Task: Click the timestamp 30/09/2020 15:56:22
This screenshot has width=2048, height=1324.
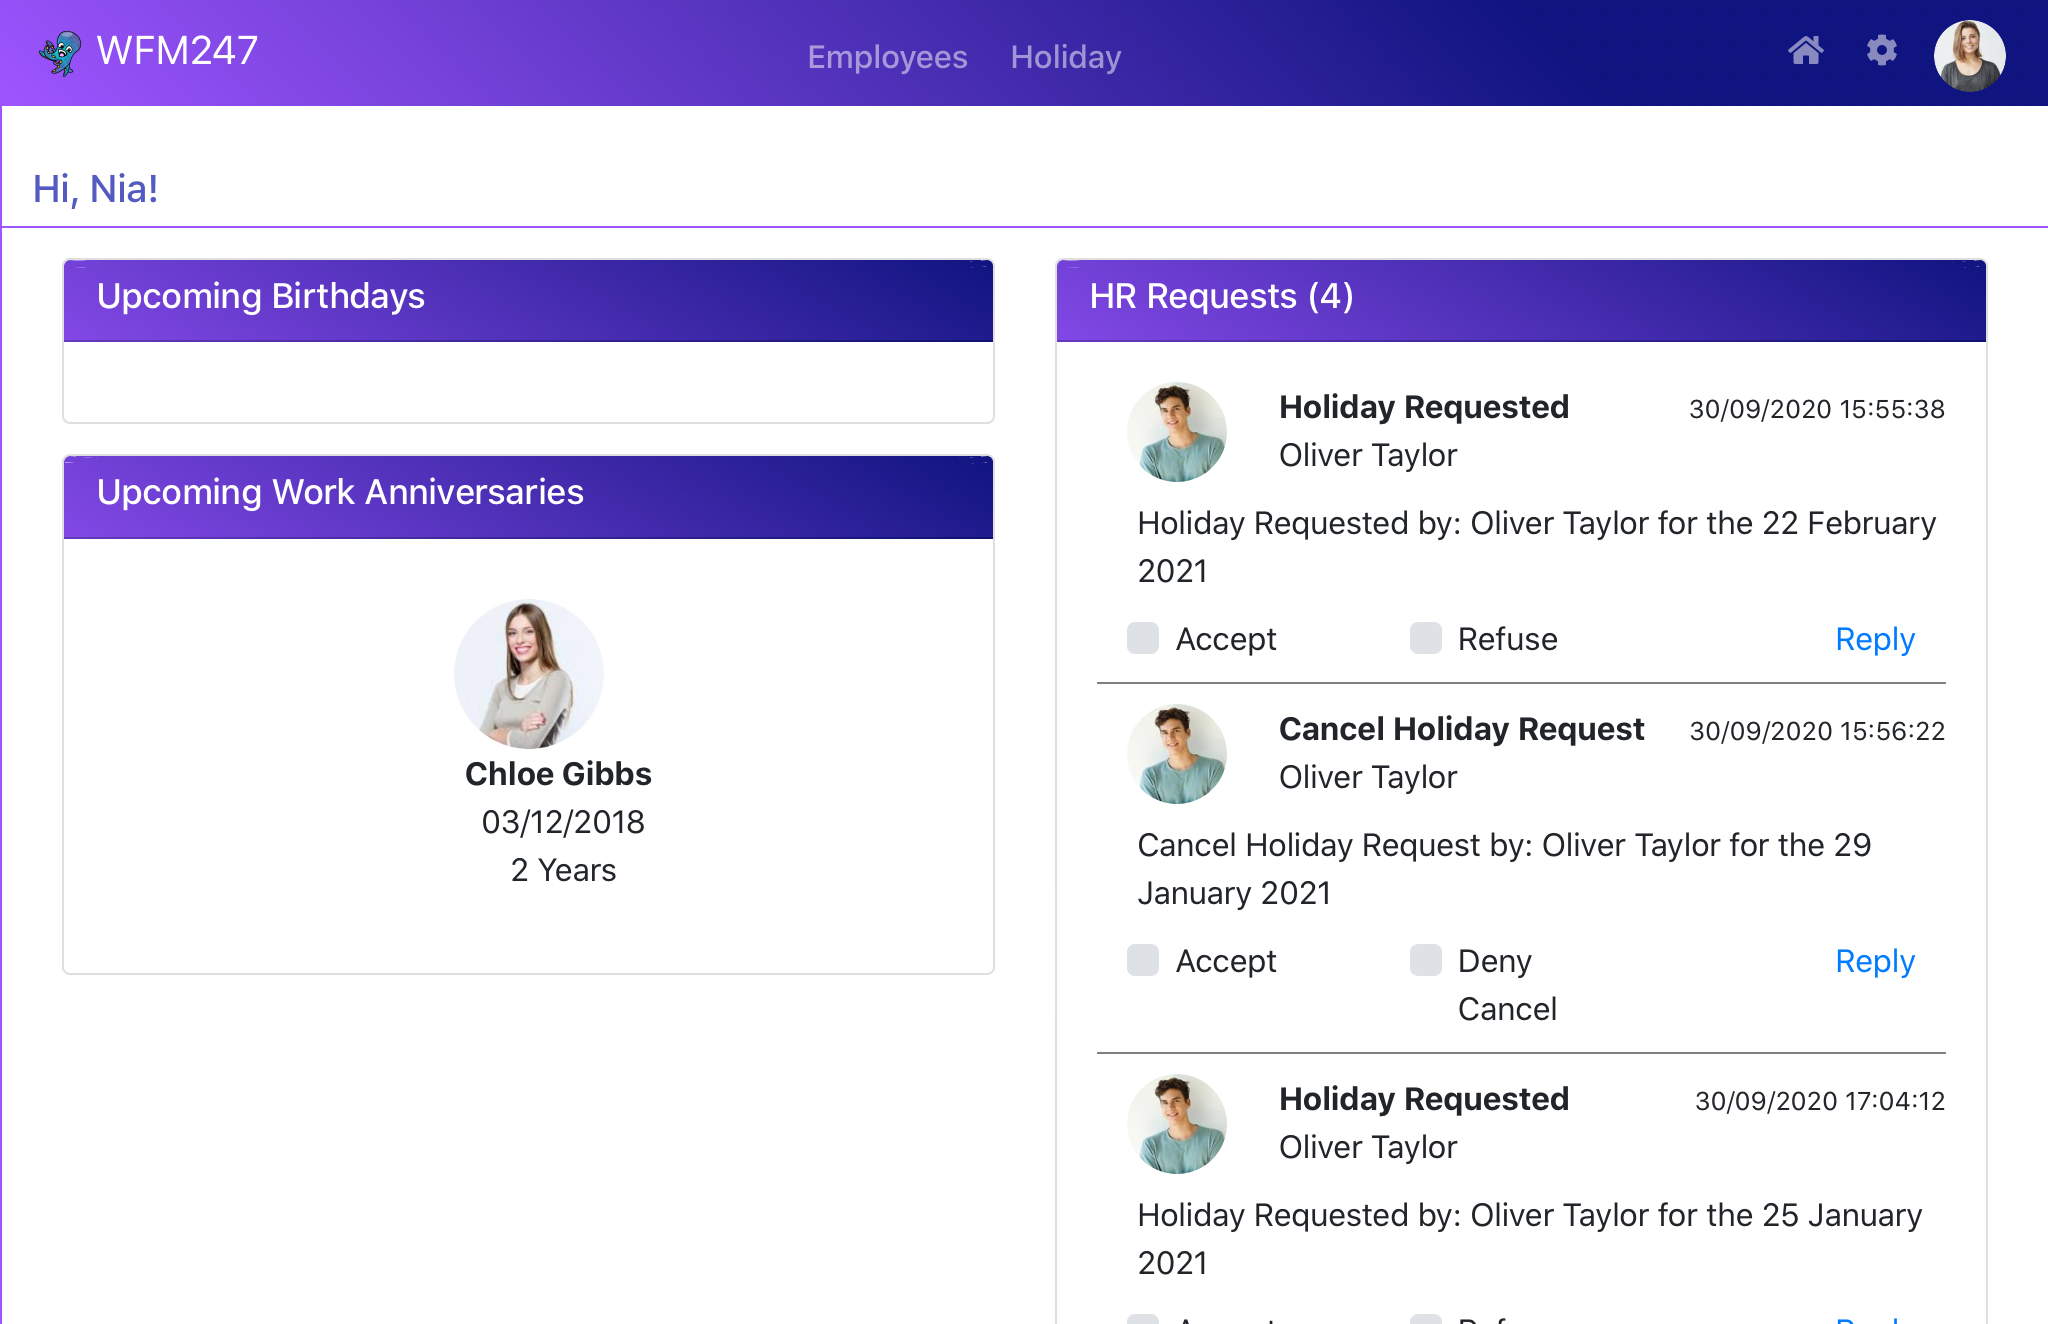Action: [x=1817, y=731]
